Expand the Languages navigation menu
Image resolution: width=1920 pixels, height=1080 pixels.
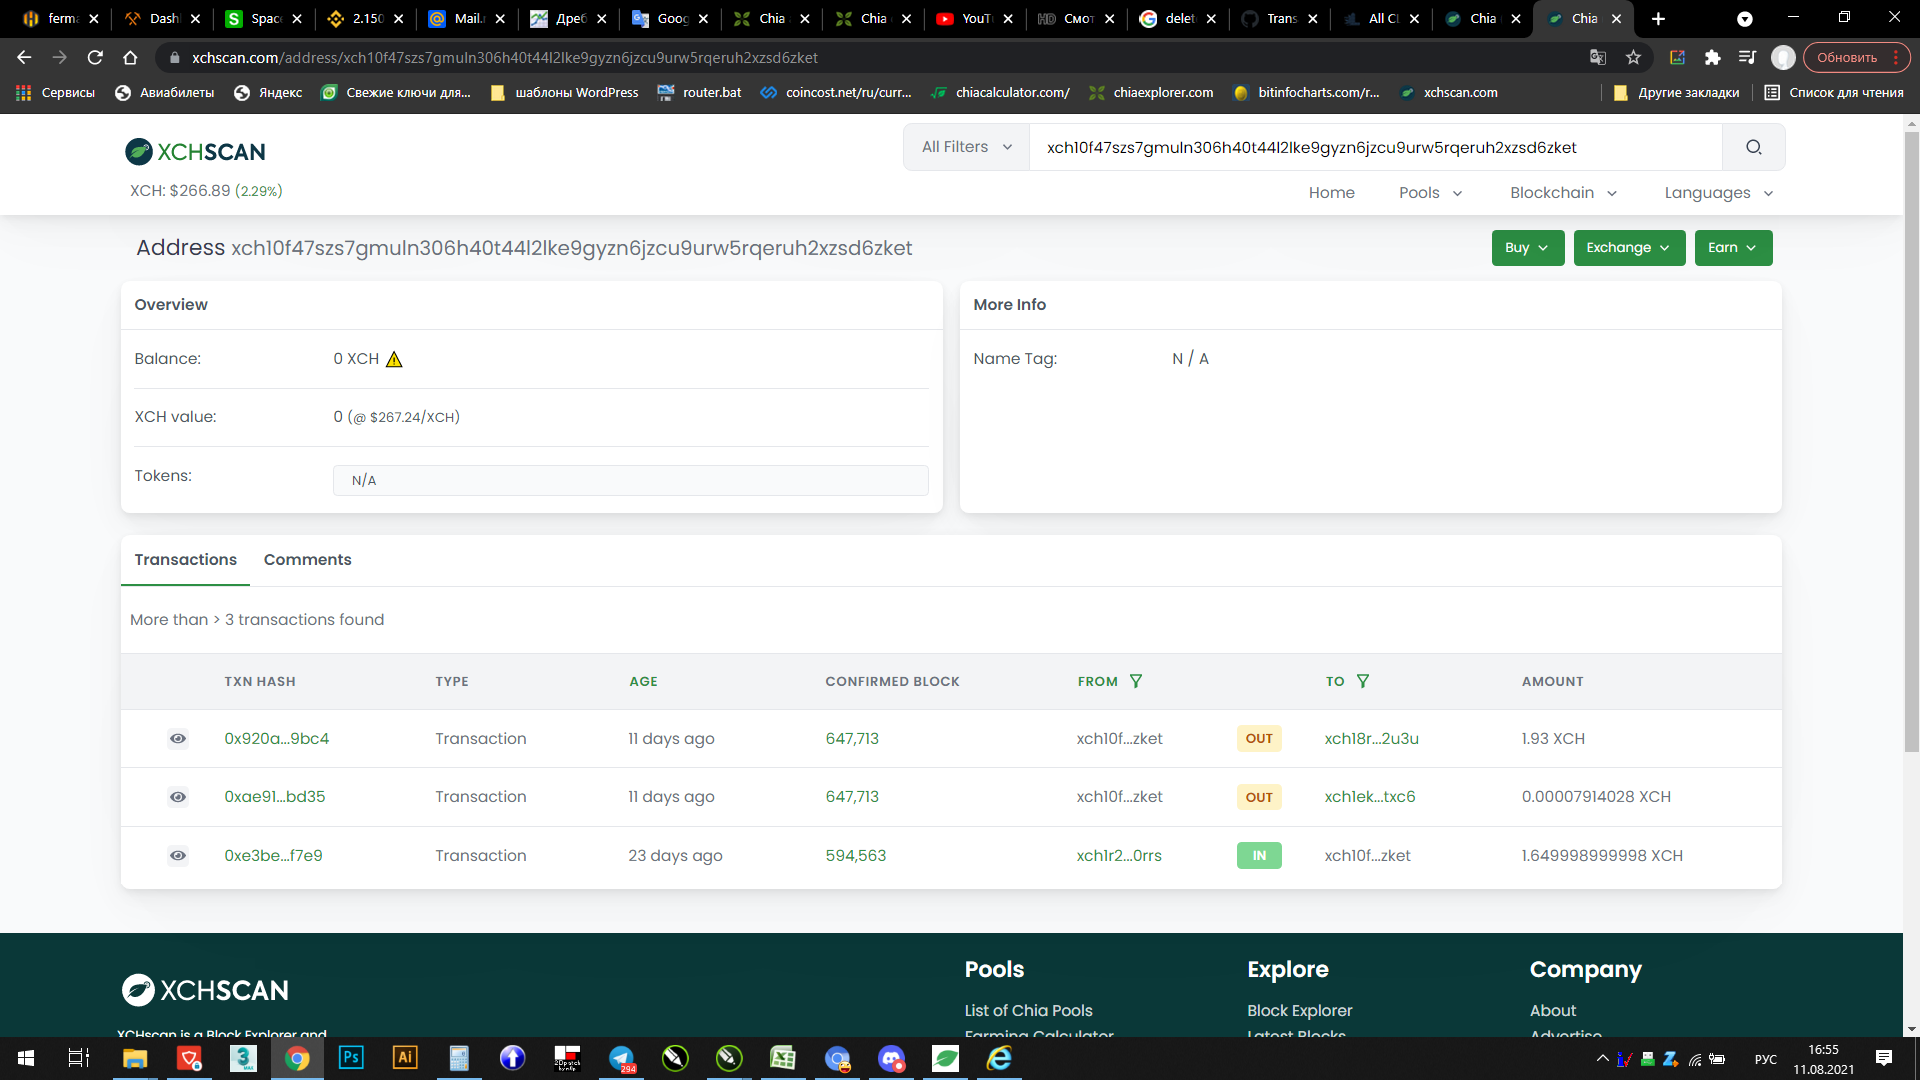(x=1718, y=193)
